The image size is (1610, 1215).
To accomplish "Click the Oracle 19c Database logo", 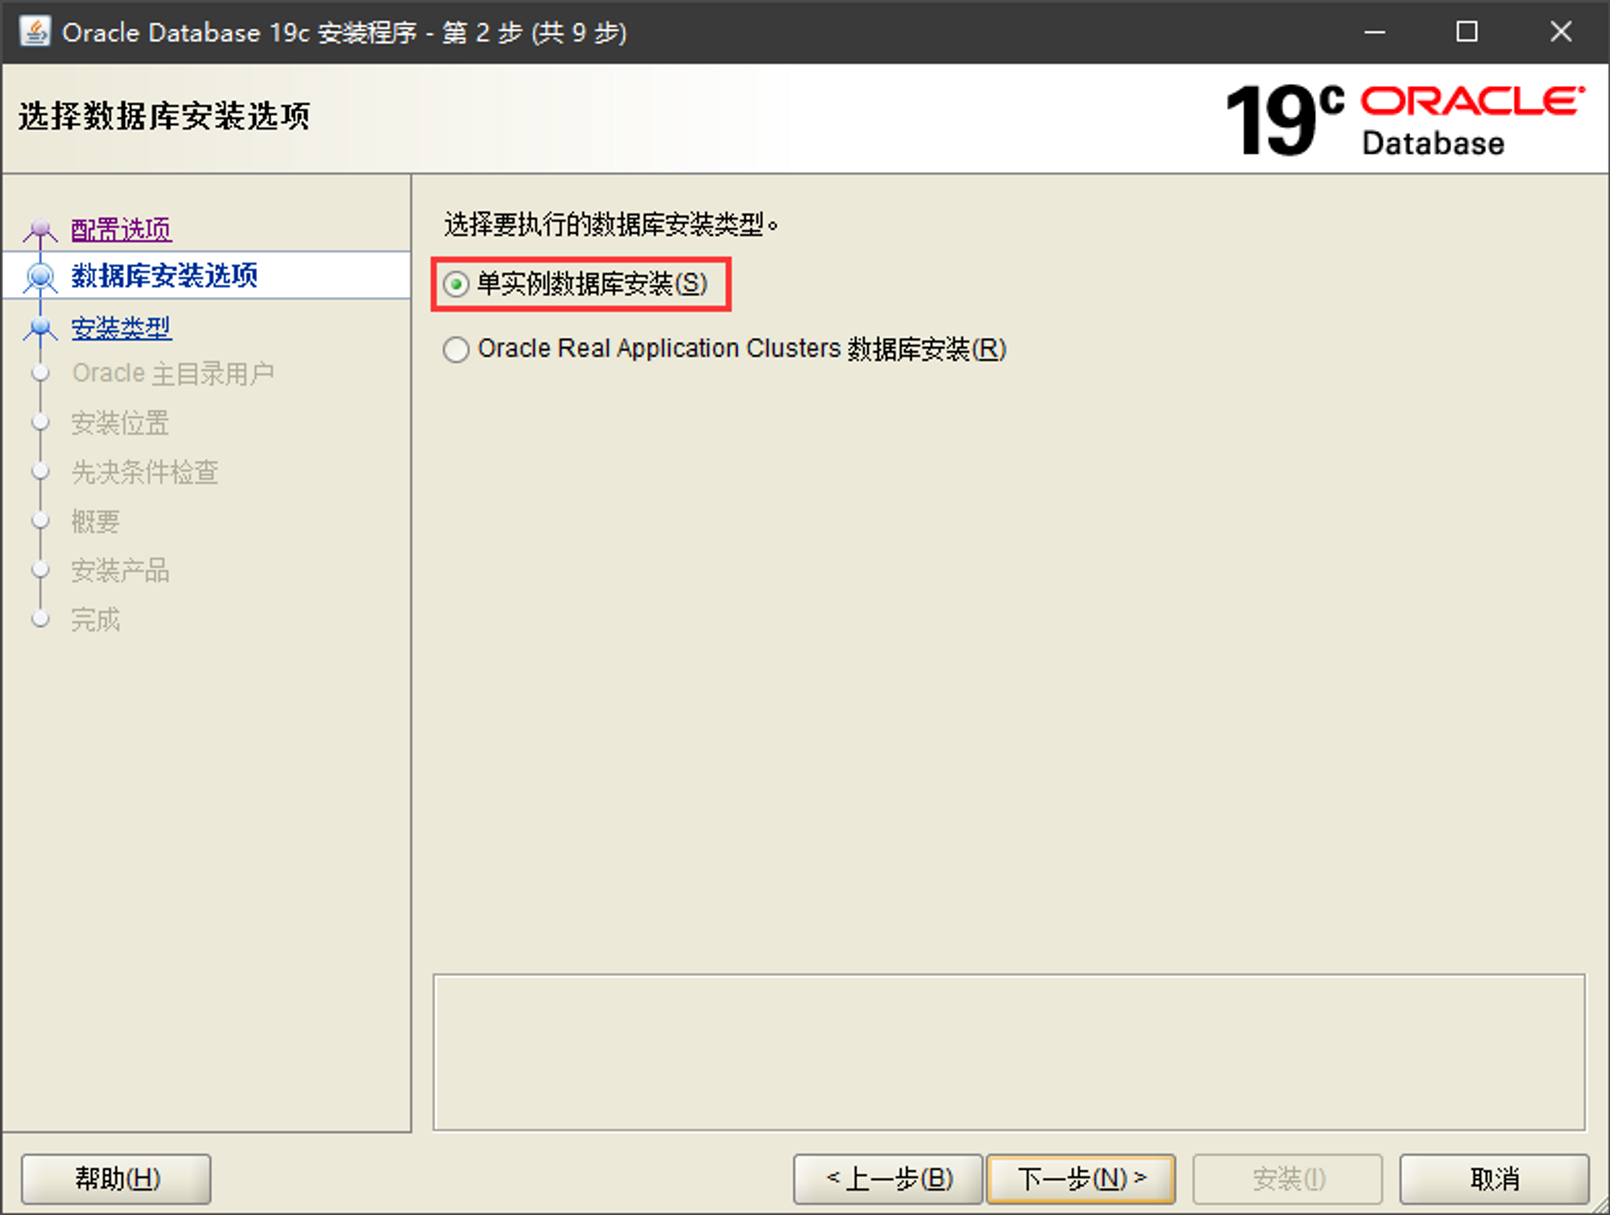I will (1404, 120).
